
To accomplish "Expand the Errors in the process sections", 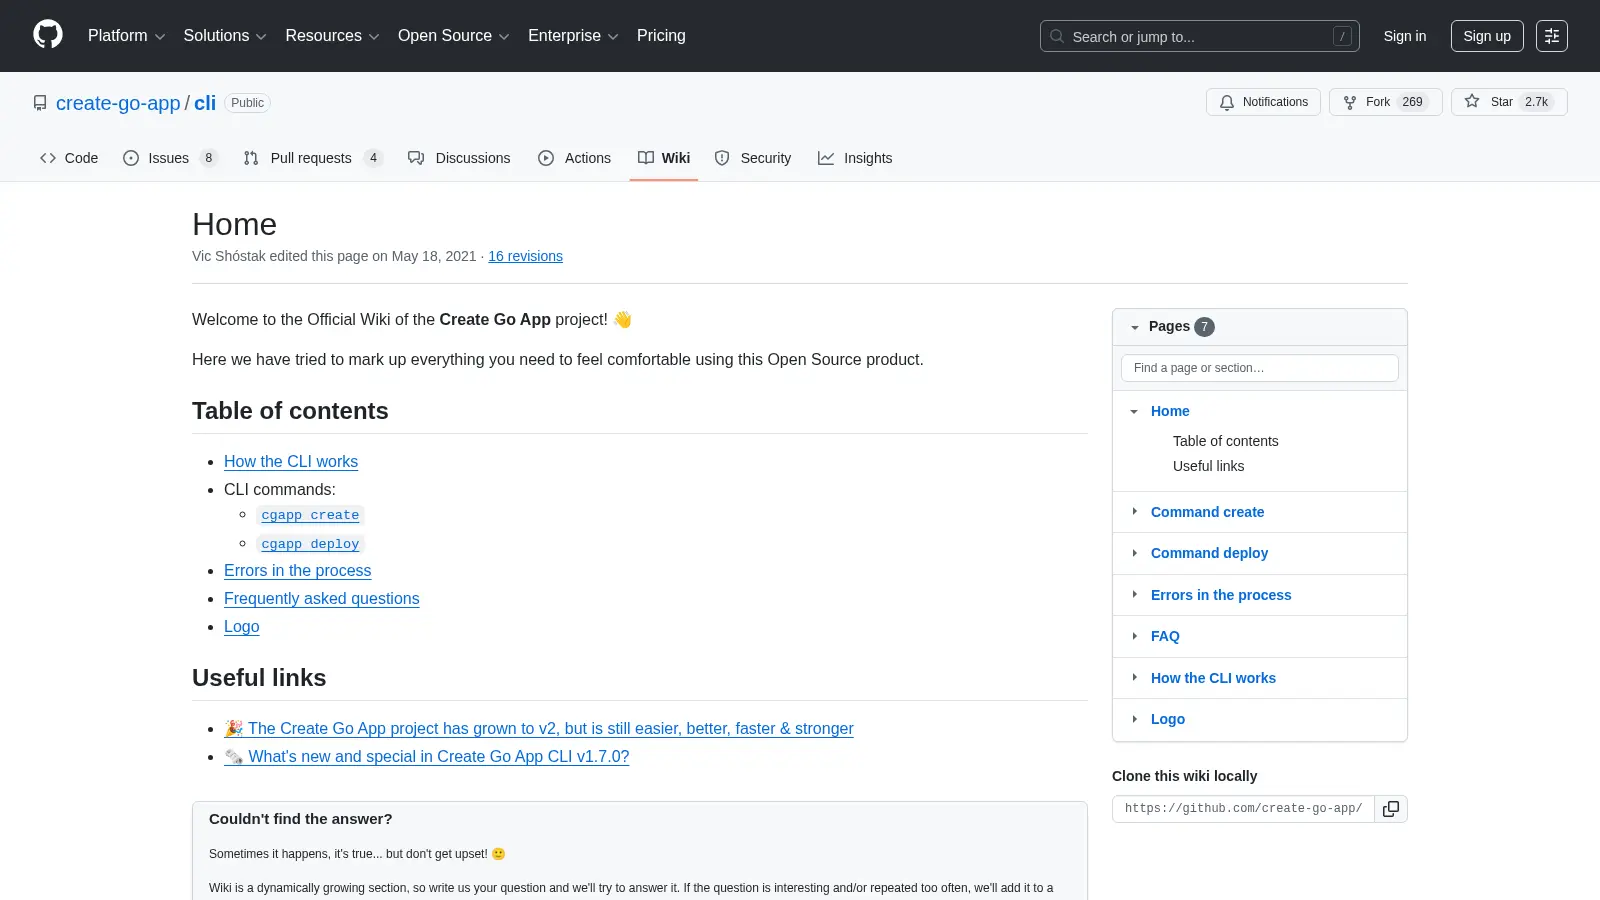I will pyautogui.click(x=1134, y=595).
